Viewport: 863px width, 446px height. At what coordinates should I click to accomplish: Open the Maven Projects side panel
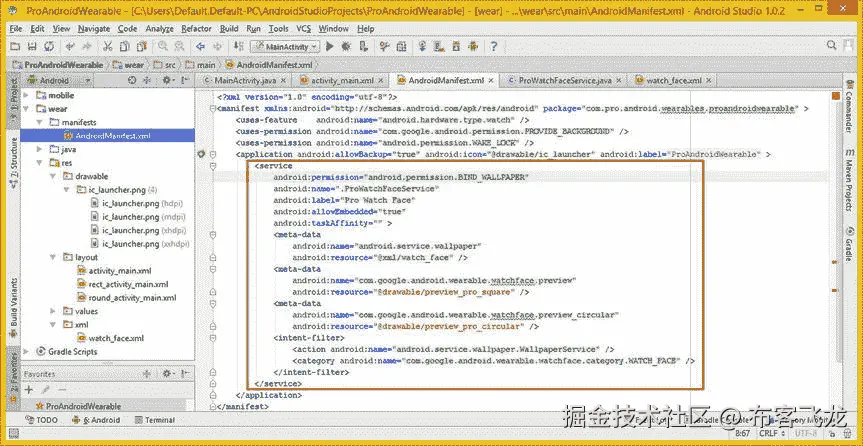pos(850,180)
